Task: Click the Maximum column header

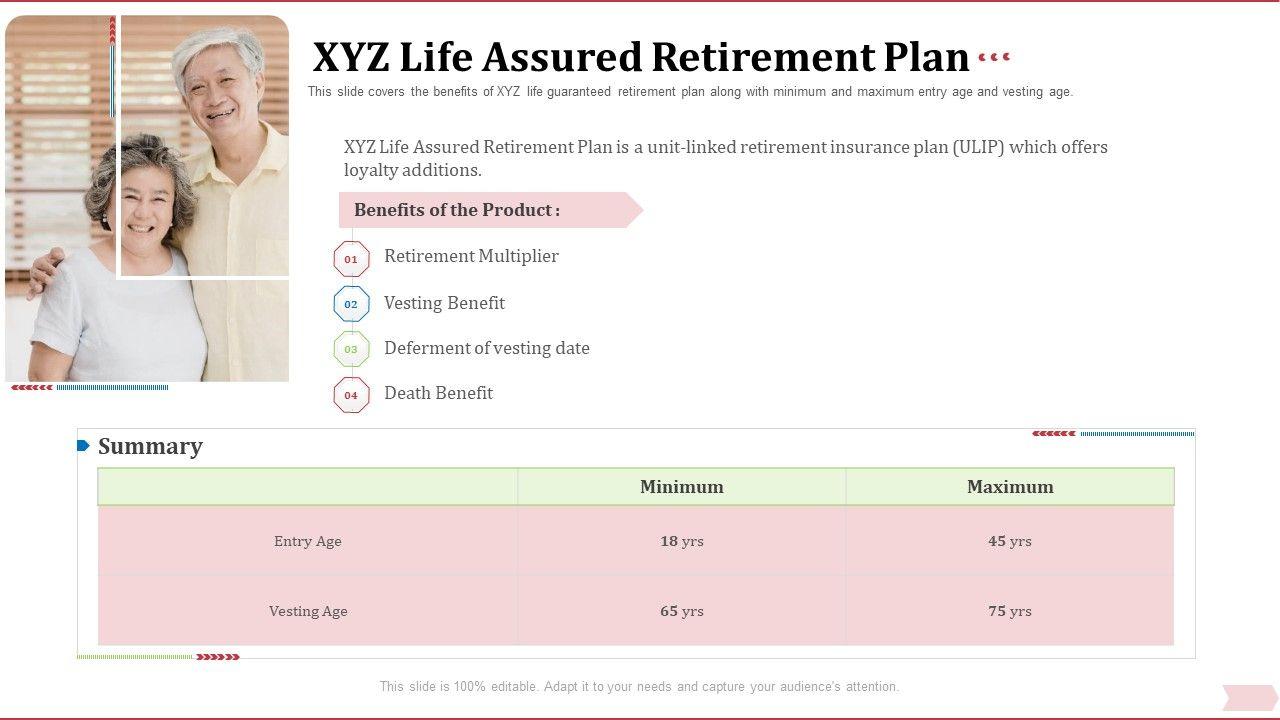Action: coord(1009,487)
